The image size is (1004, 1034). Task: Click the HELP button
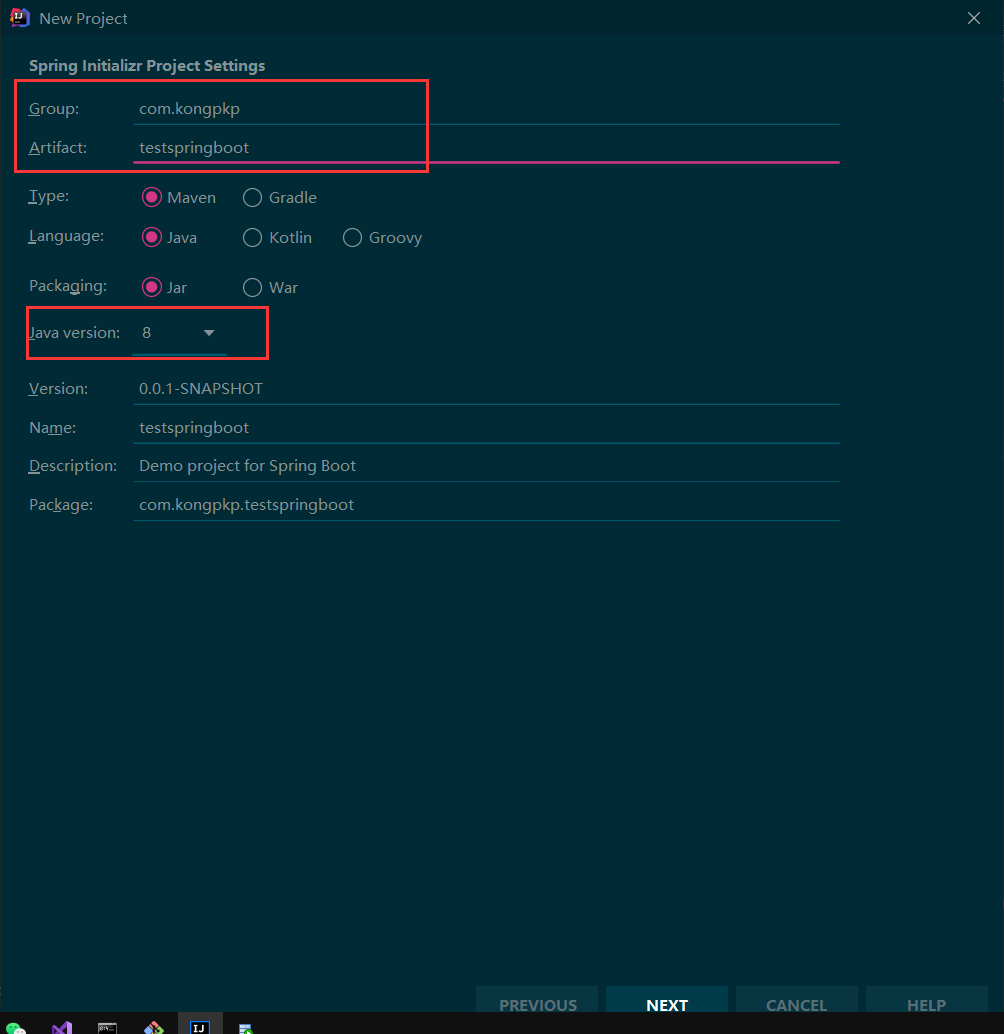926,1001
